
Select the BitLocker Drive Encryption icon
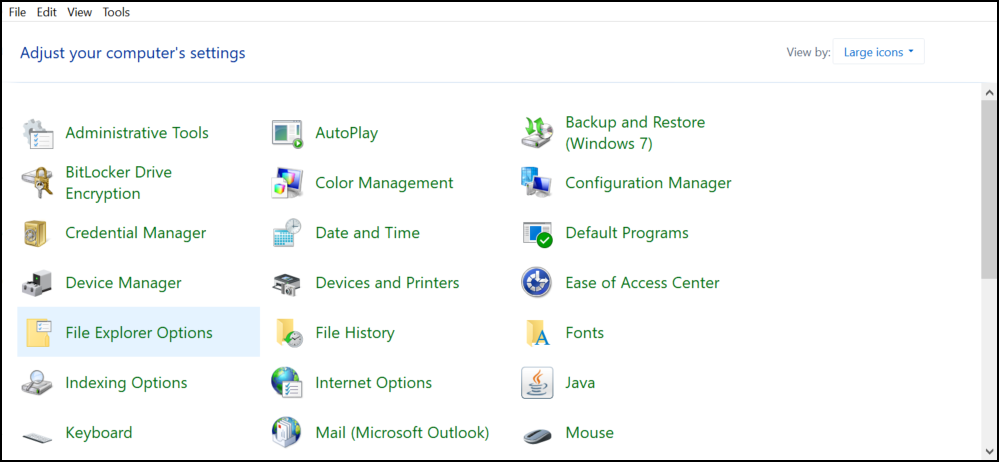click(x=37, y=183)
